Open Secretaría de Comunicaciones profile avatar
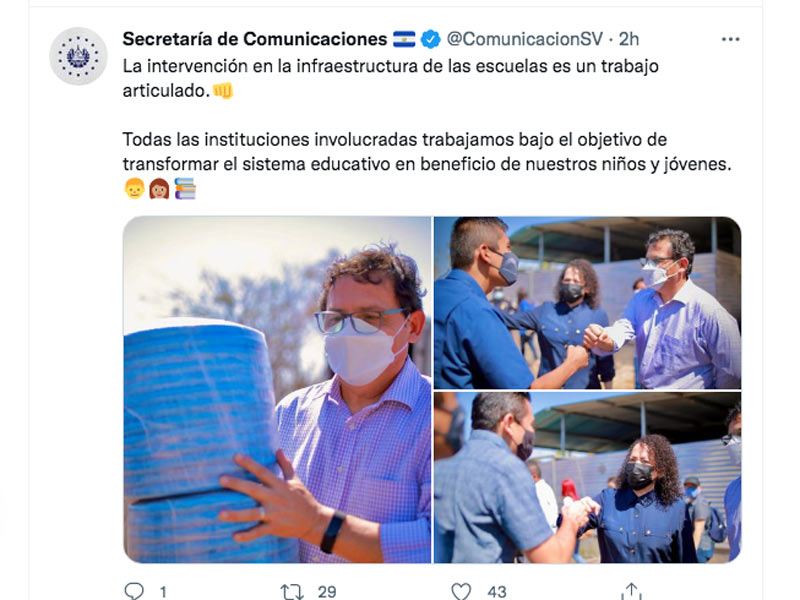This screenshot has height=600, width=800. (78, 56)
